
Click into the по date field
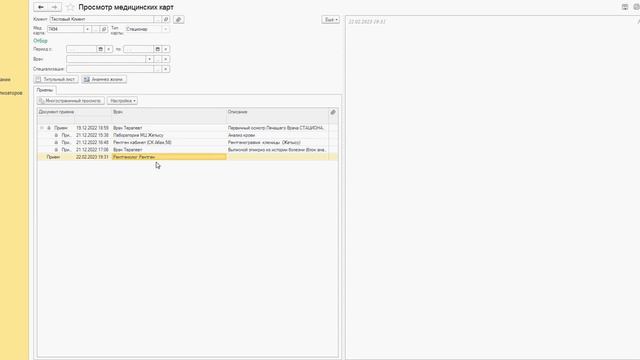139,49
